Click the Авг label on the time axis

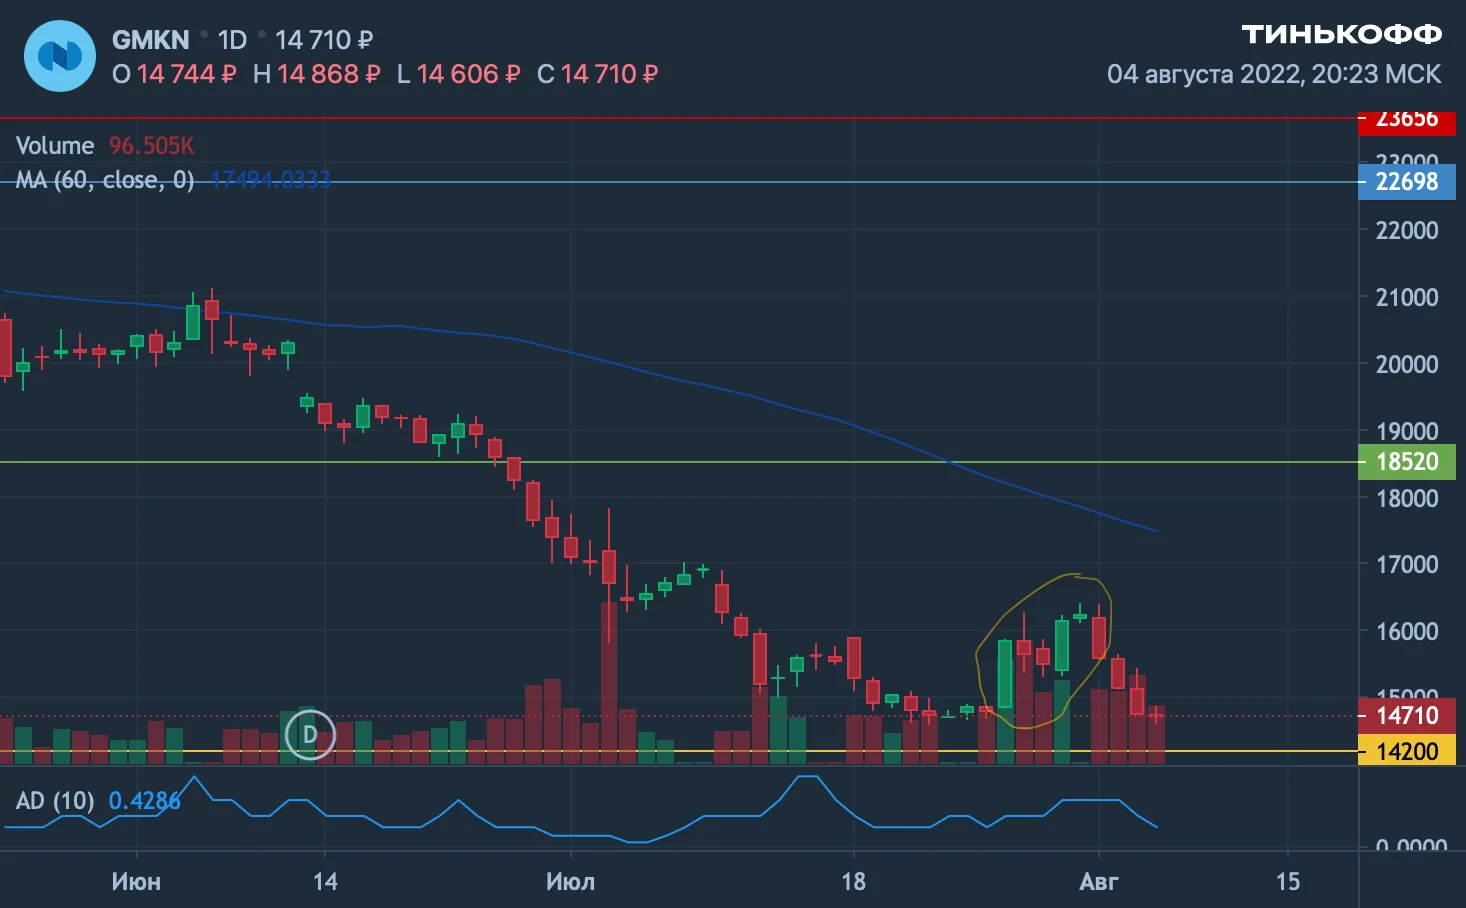1099,882
